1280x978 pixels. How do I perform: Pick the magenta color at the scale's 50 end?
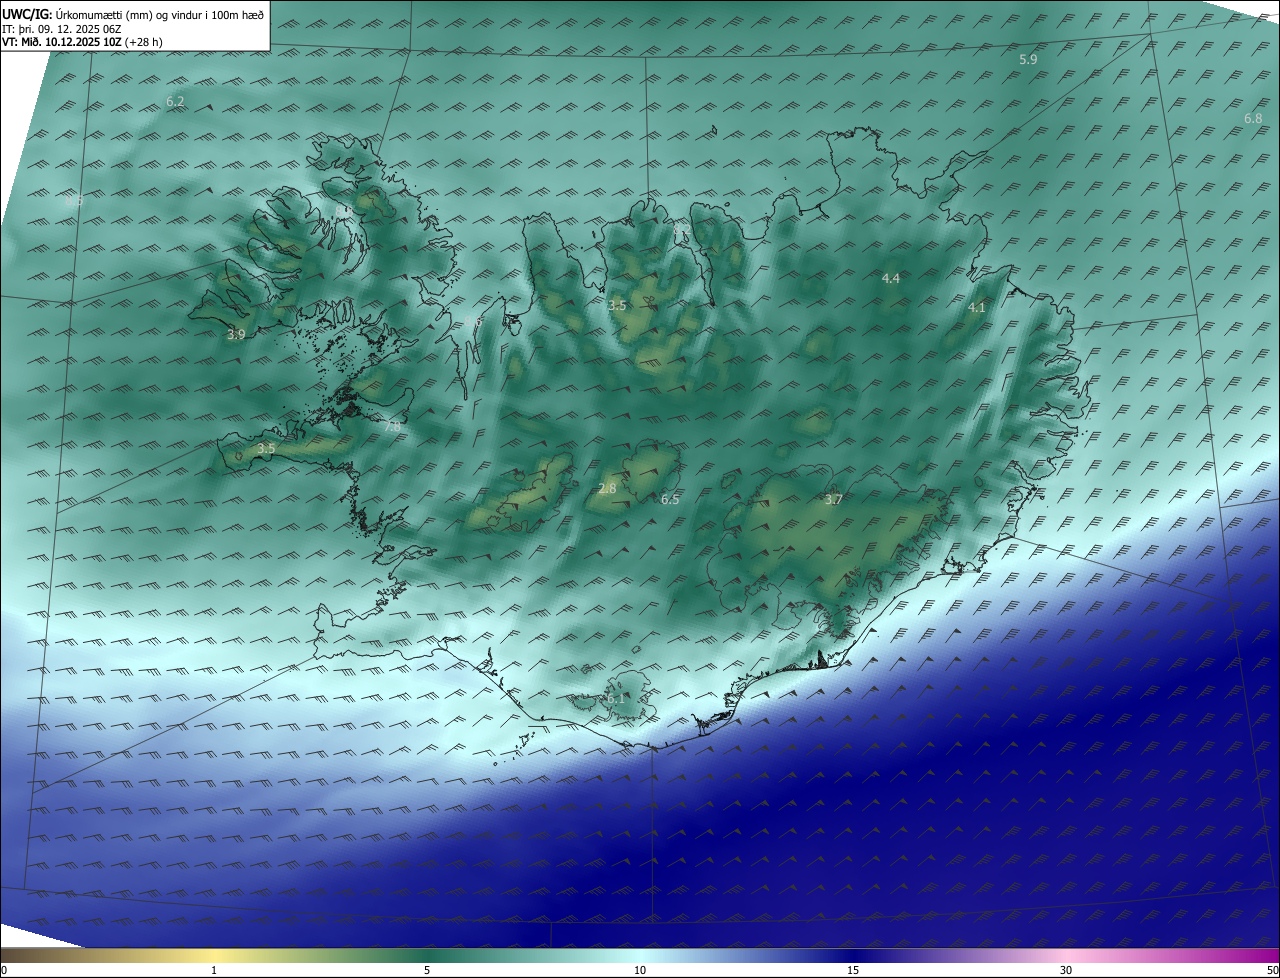(x=1272, y=955)
